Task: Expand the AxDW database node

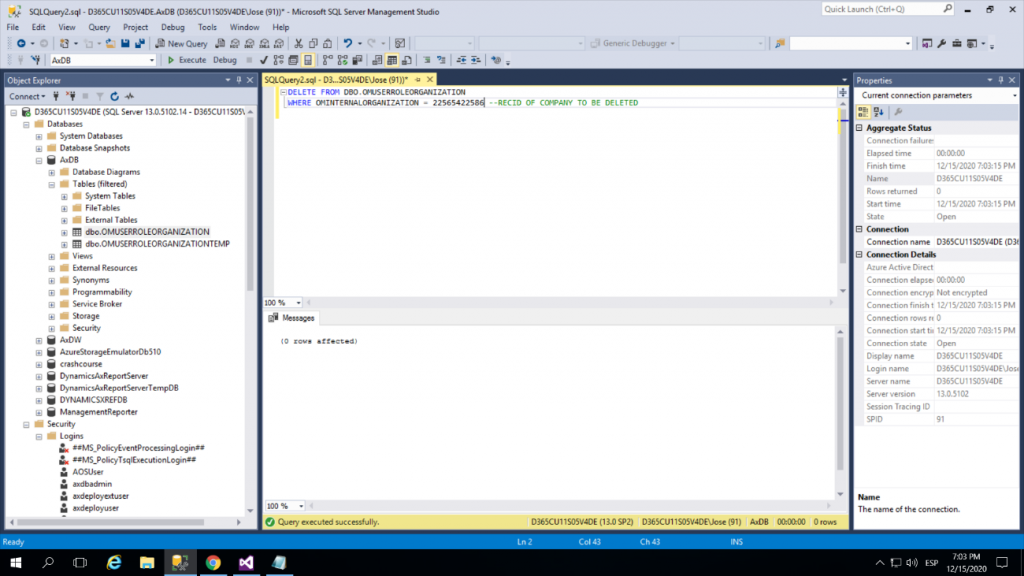Action: click(39, 340)
